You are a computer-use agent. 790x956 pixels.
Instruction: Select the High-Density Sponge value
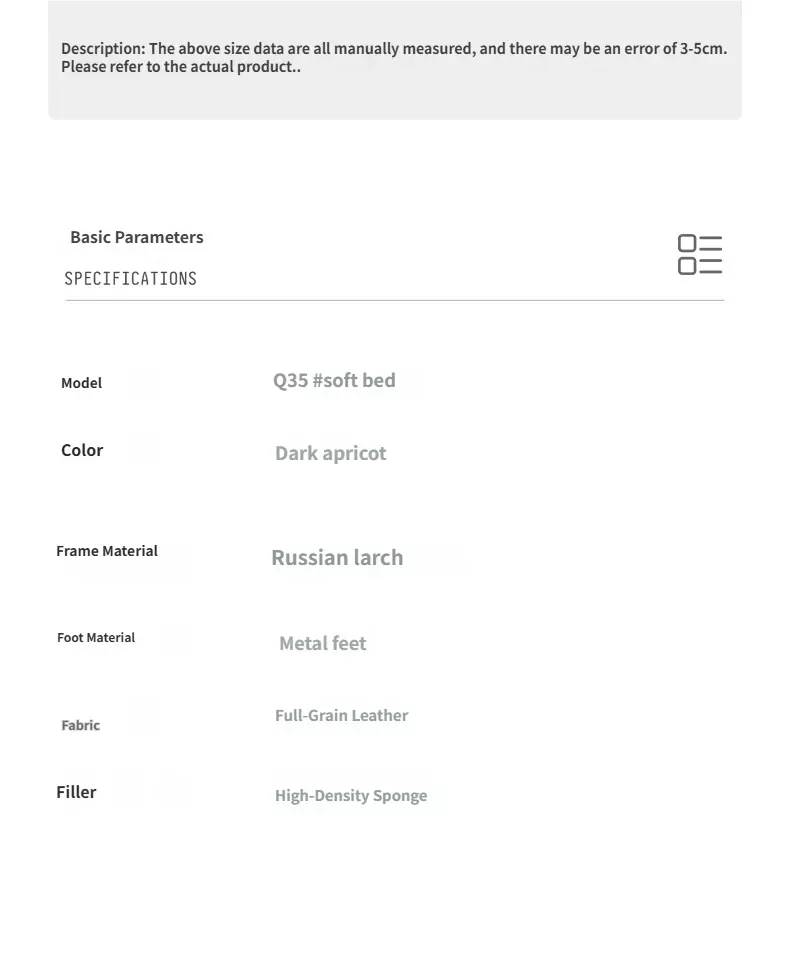pyautogui.click(x=351, y=796)
